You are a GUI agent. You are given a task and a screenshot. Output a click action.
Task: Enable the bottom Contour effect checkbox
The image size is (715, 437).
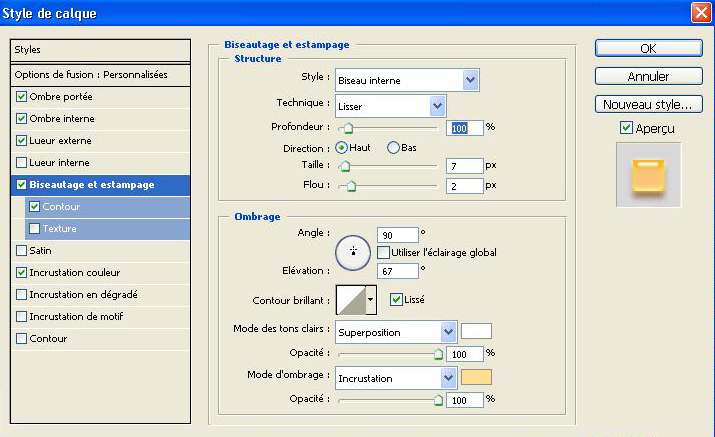click(21, 338)
